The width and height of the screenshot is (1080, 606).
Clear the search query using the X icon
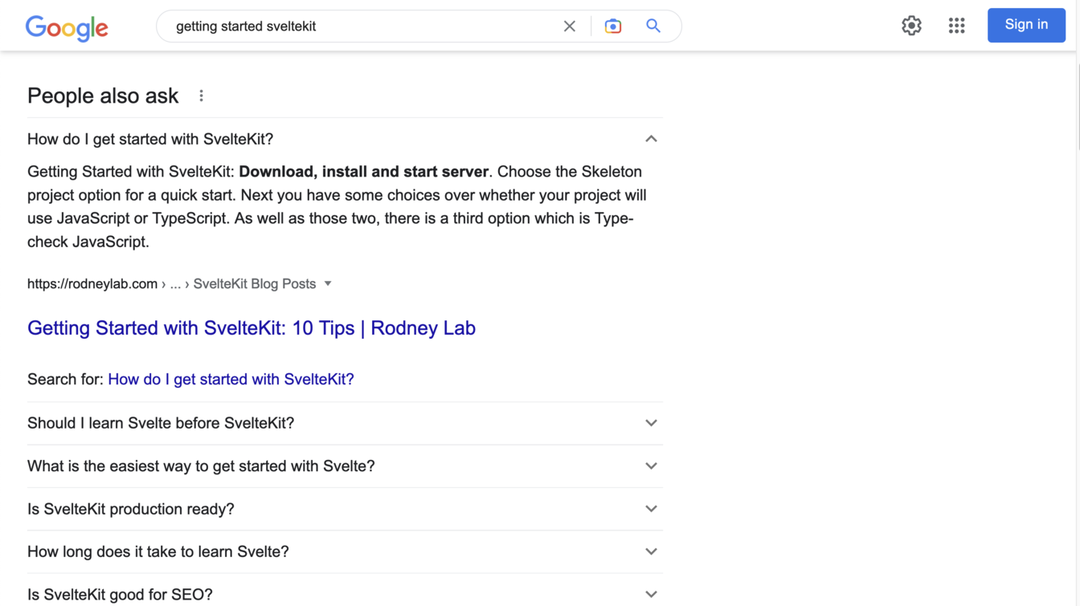point(569,25)
